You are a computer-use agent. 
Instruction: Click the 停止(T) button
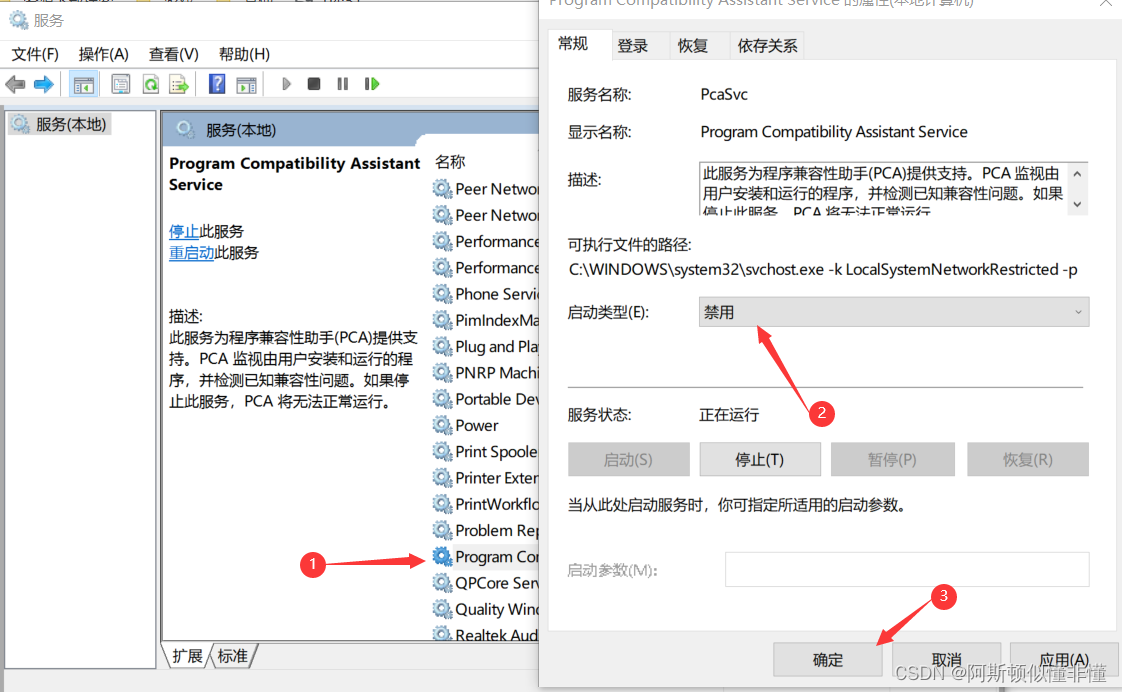(760, 459)
